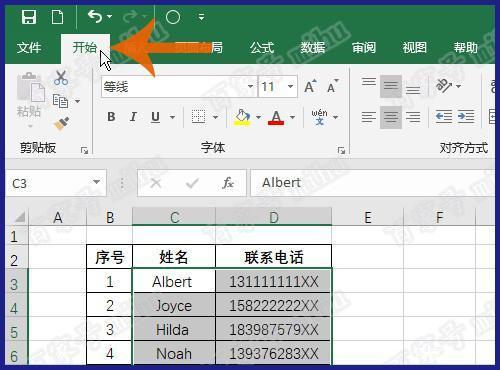Click the text orientation icon

click(444, 86)
